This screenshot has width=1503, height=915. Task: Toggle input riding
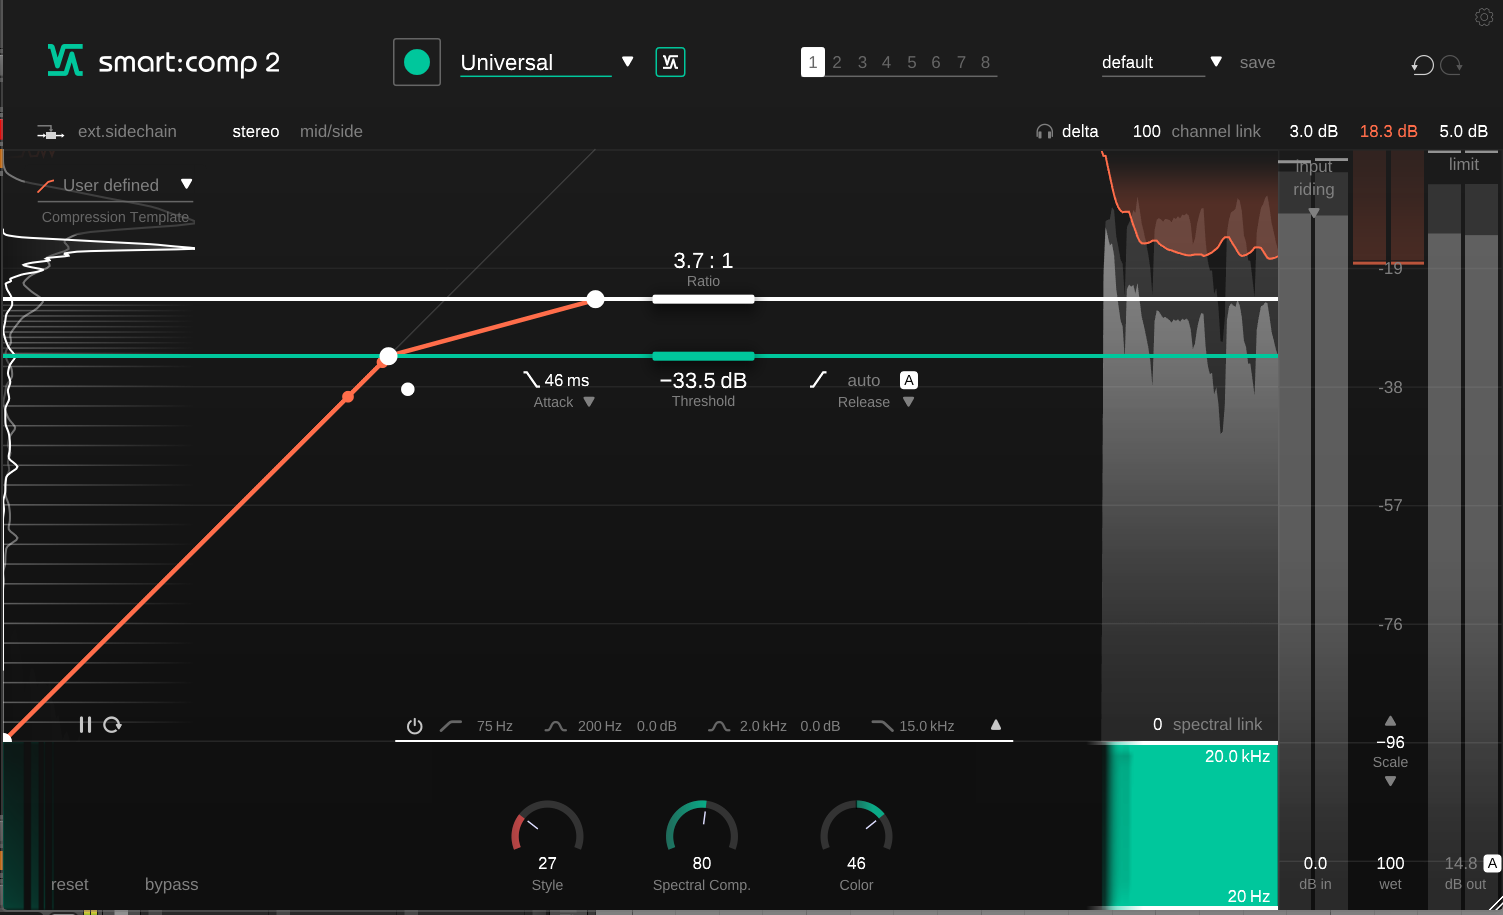pyautogui.click(x=1313, y=179)
